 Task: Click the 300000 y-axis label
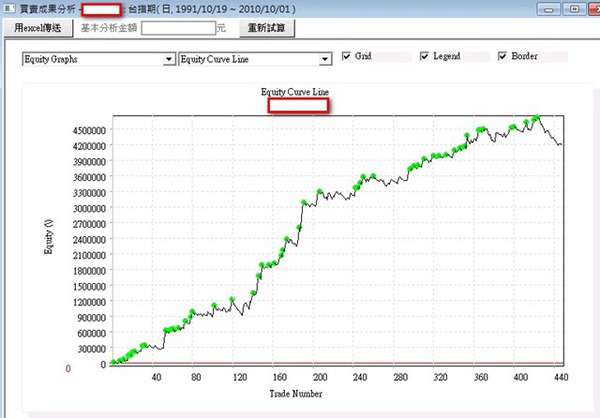coord(91,349)
